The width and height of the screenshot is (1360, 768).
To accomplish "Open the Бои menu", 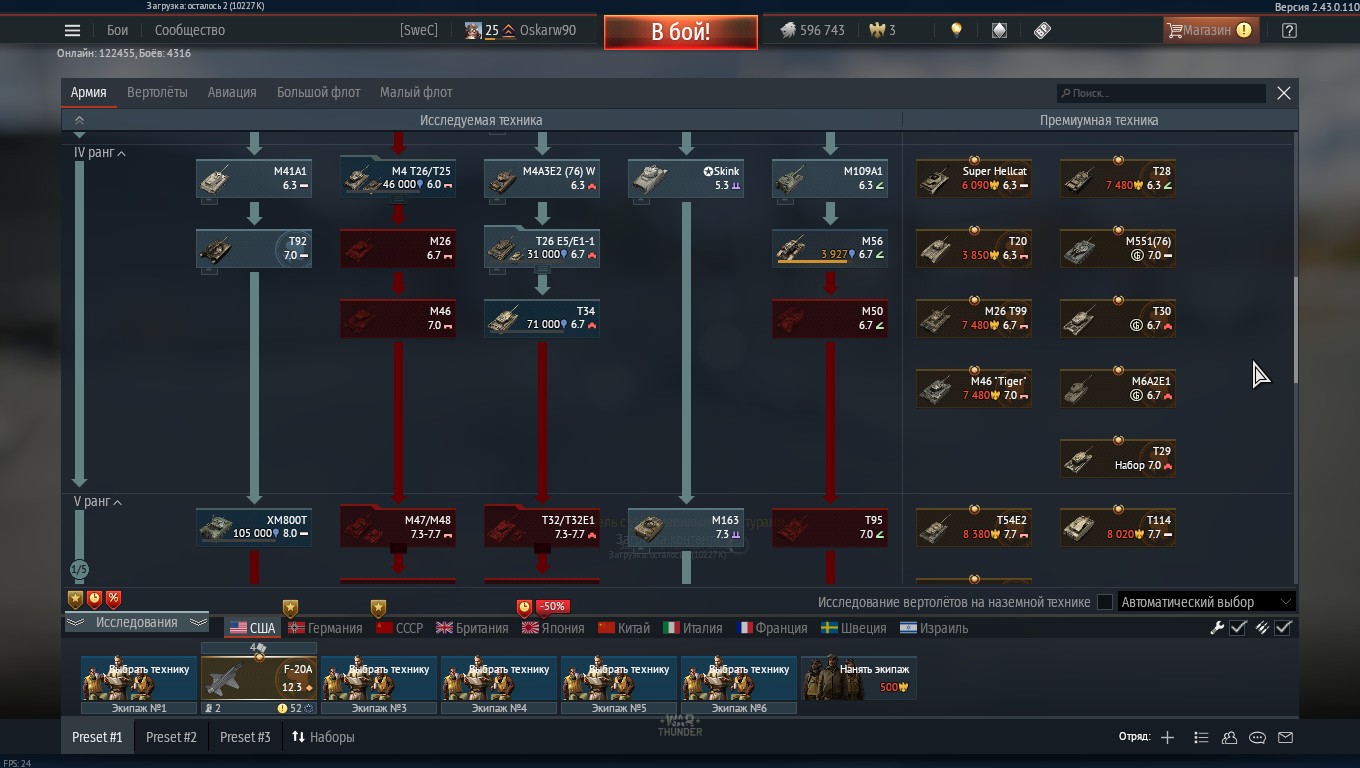I will (117, 30).
